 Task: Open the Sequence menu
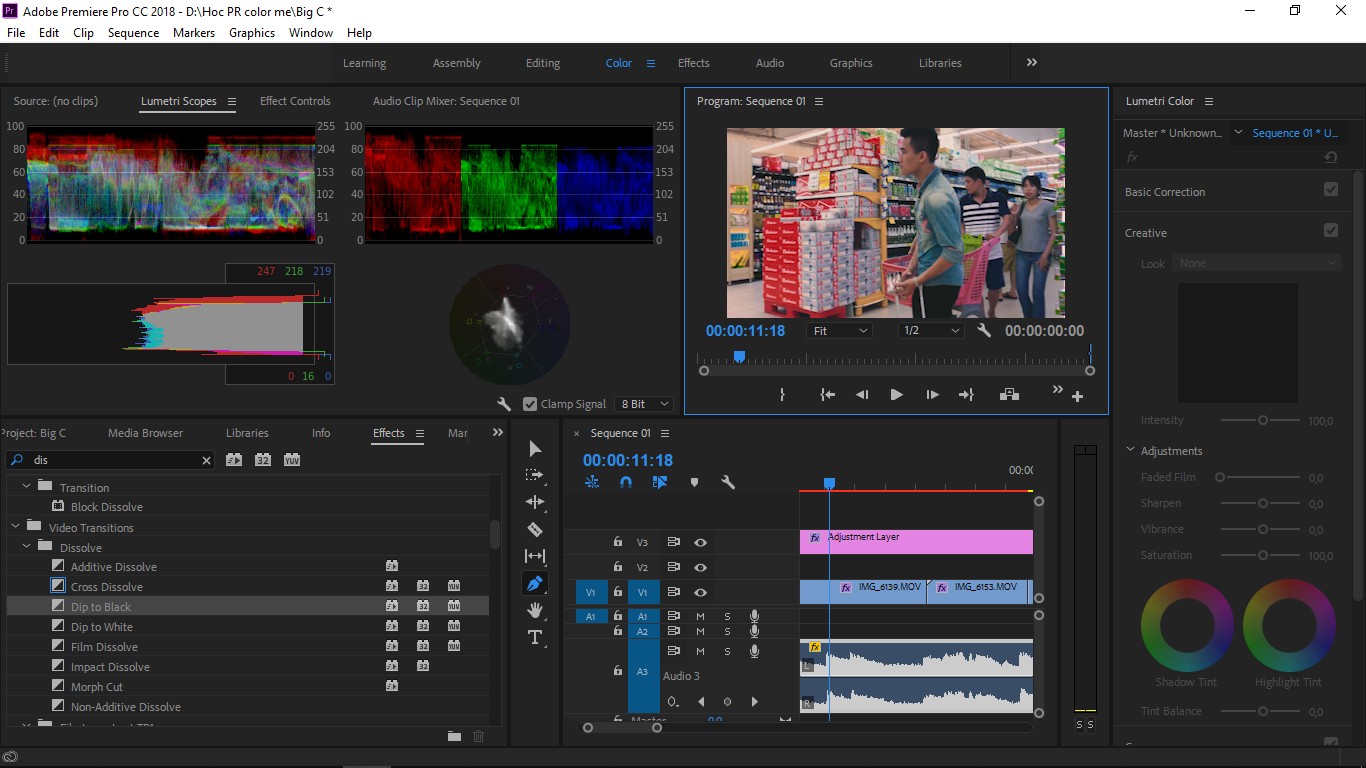click(x=133, y=32)
